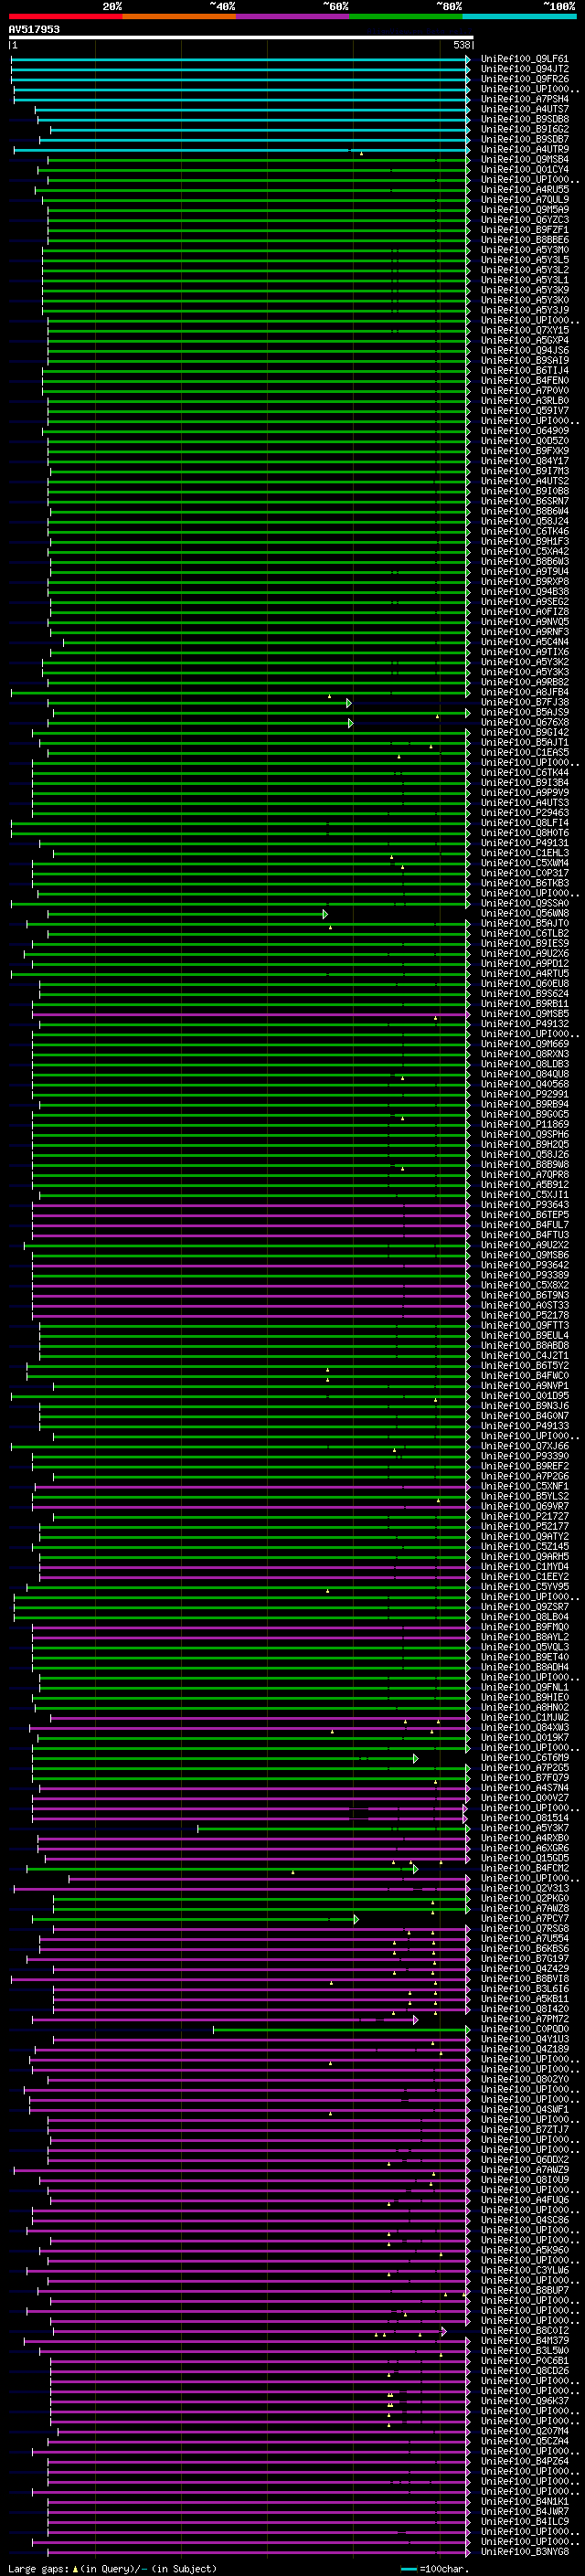
Task: Open the UniRef100_B8BUP7 hit
Action: (524, 2290)
